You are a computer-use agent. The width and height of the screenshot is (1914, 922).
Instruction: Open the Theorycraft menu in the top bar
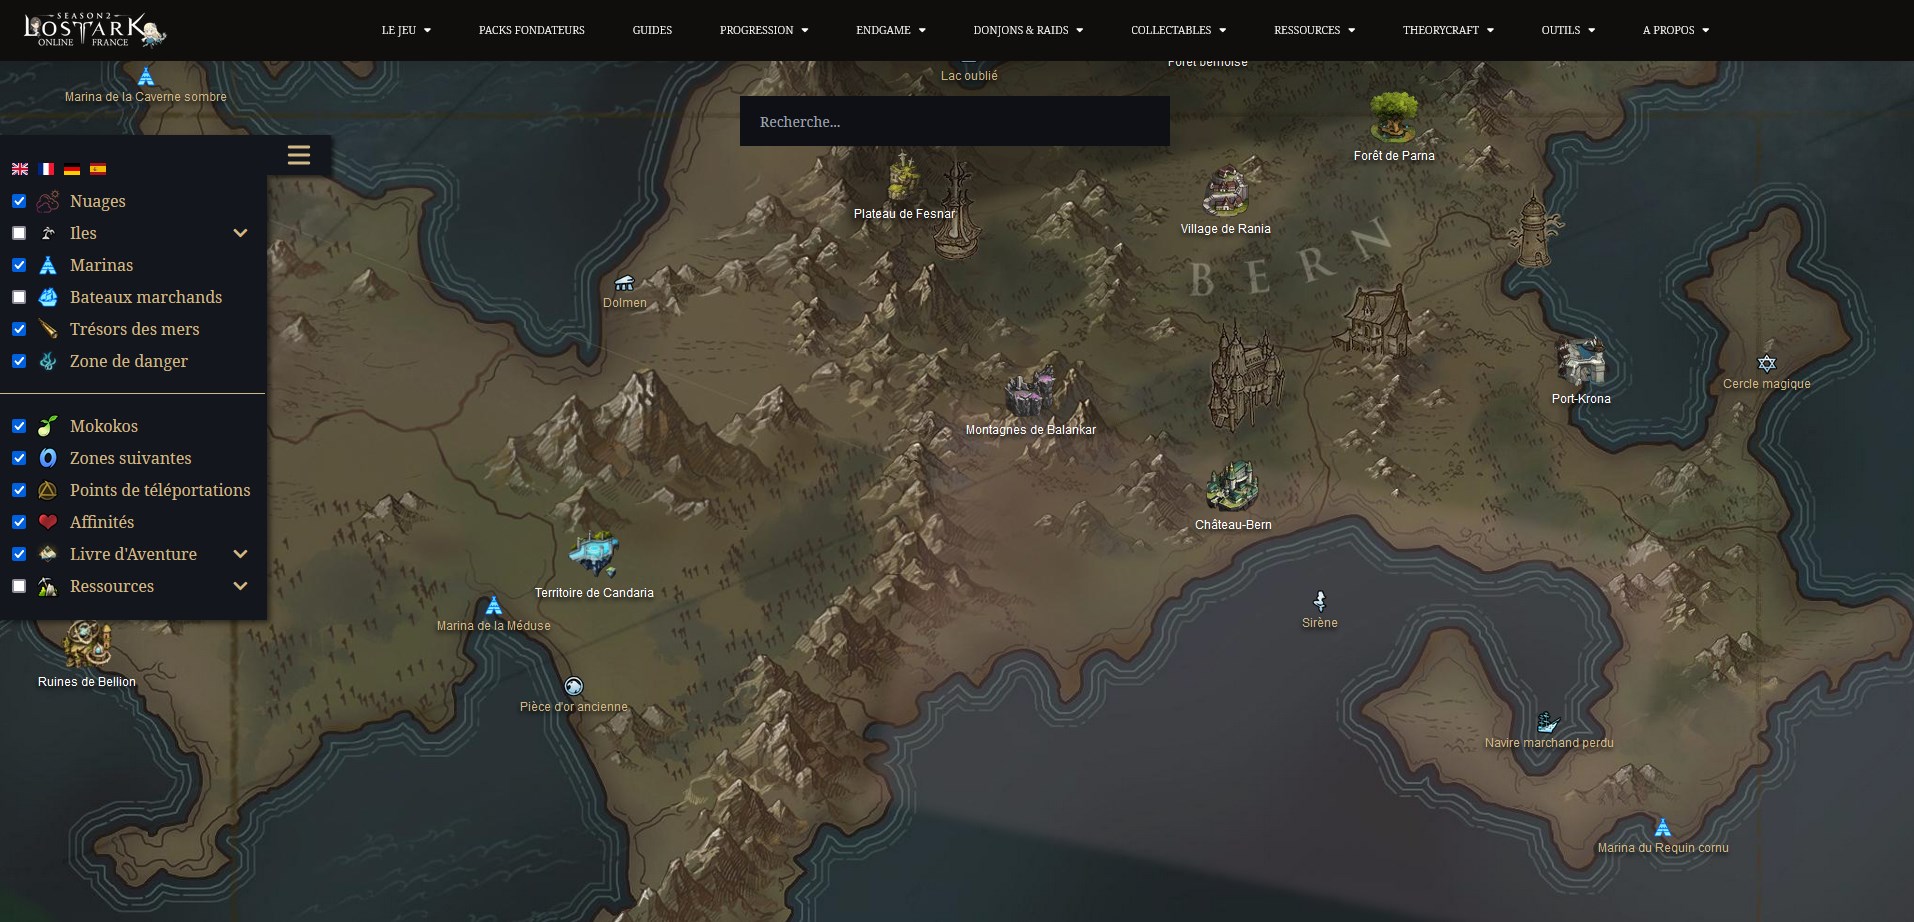pos(1447,30)
